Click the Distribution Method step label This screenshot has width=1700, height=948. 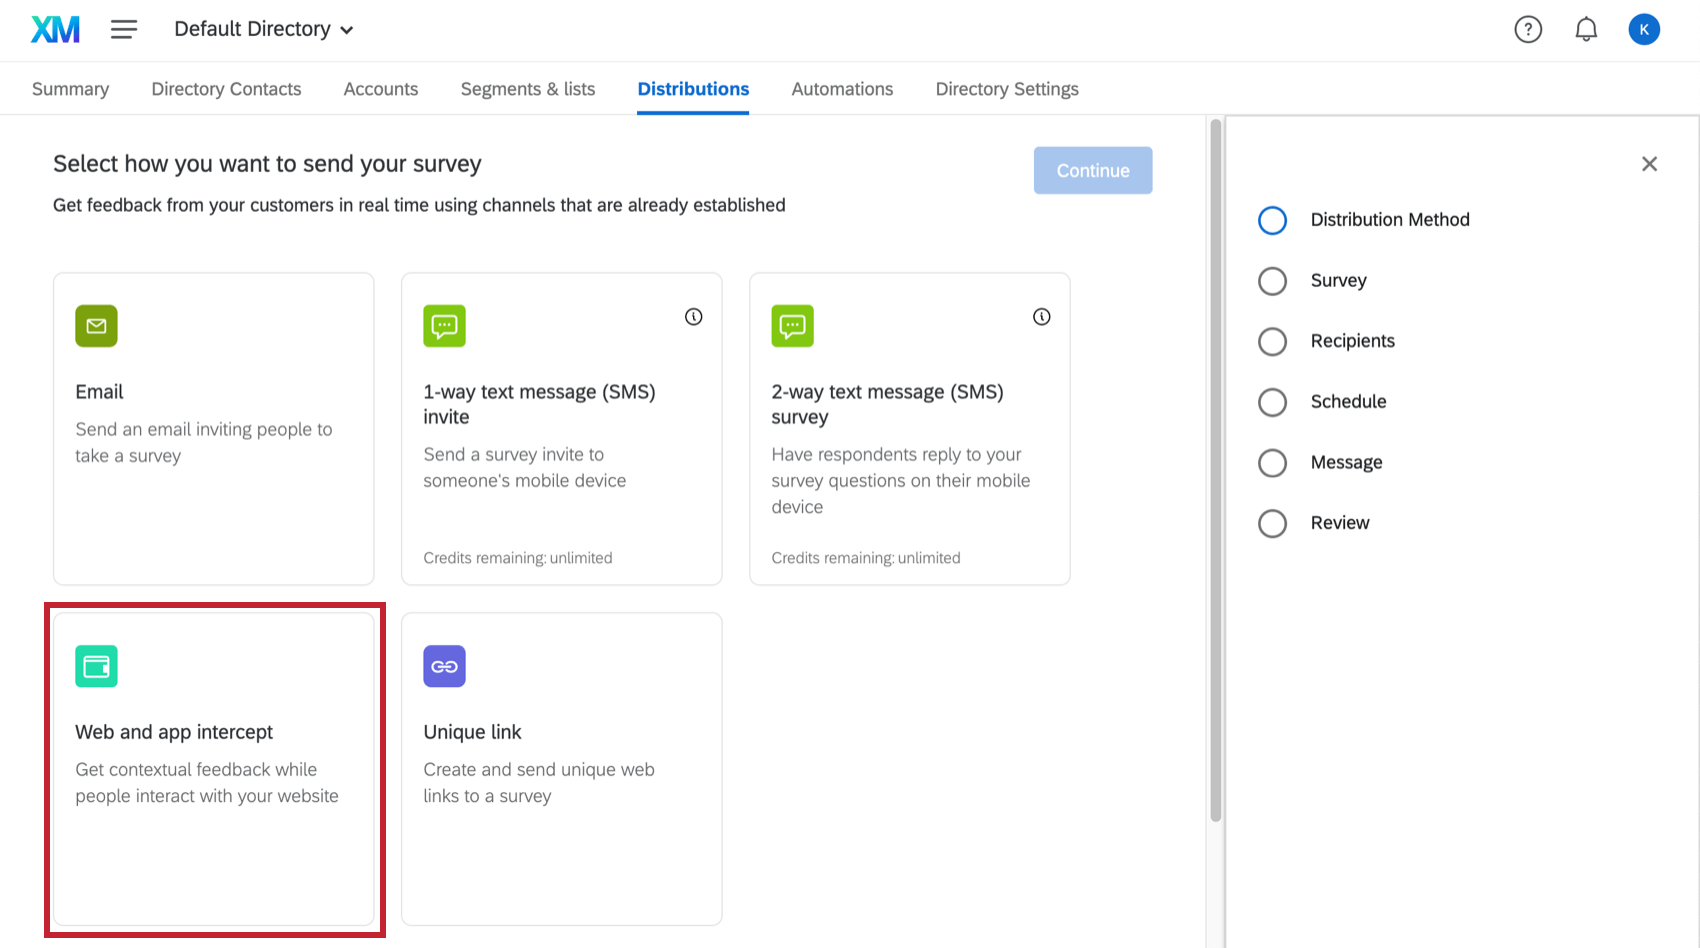[1390, 220]
